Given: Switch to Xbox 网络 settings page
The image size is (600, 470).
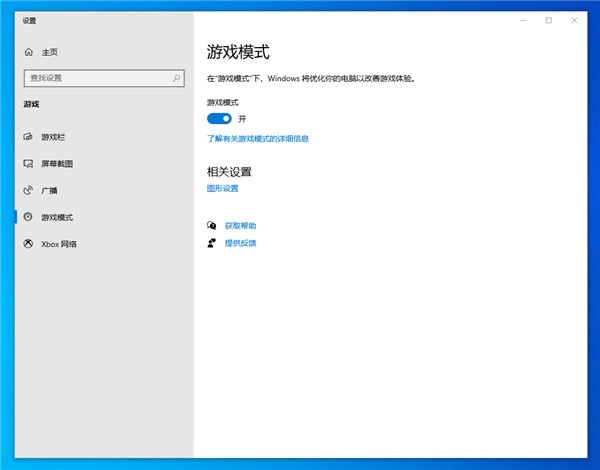Looking at the screenshot, I should click(x=59, y=244).
